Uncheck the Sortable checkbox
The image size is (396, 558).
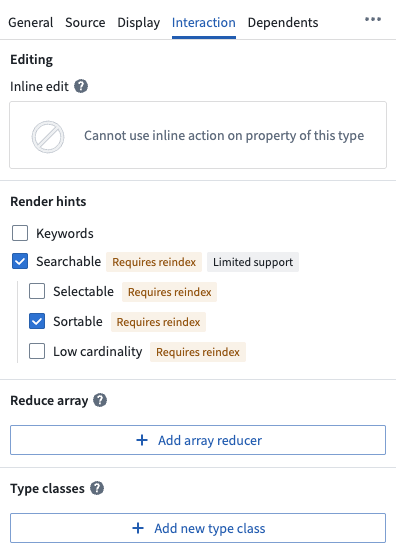pyautogui.click(x=37, y=321)
